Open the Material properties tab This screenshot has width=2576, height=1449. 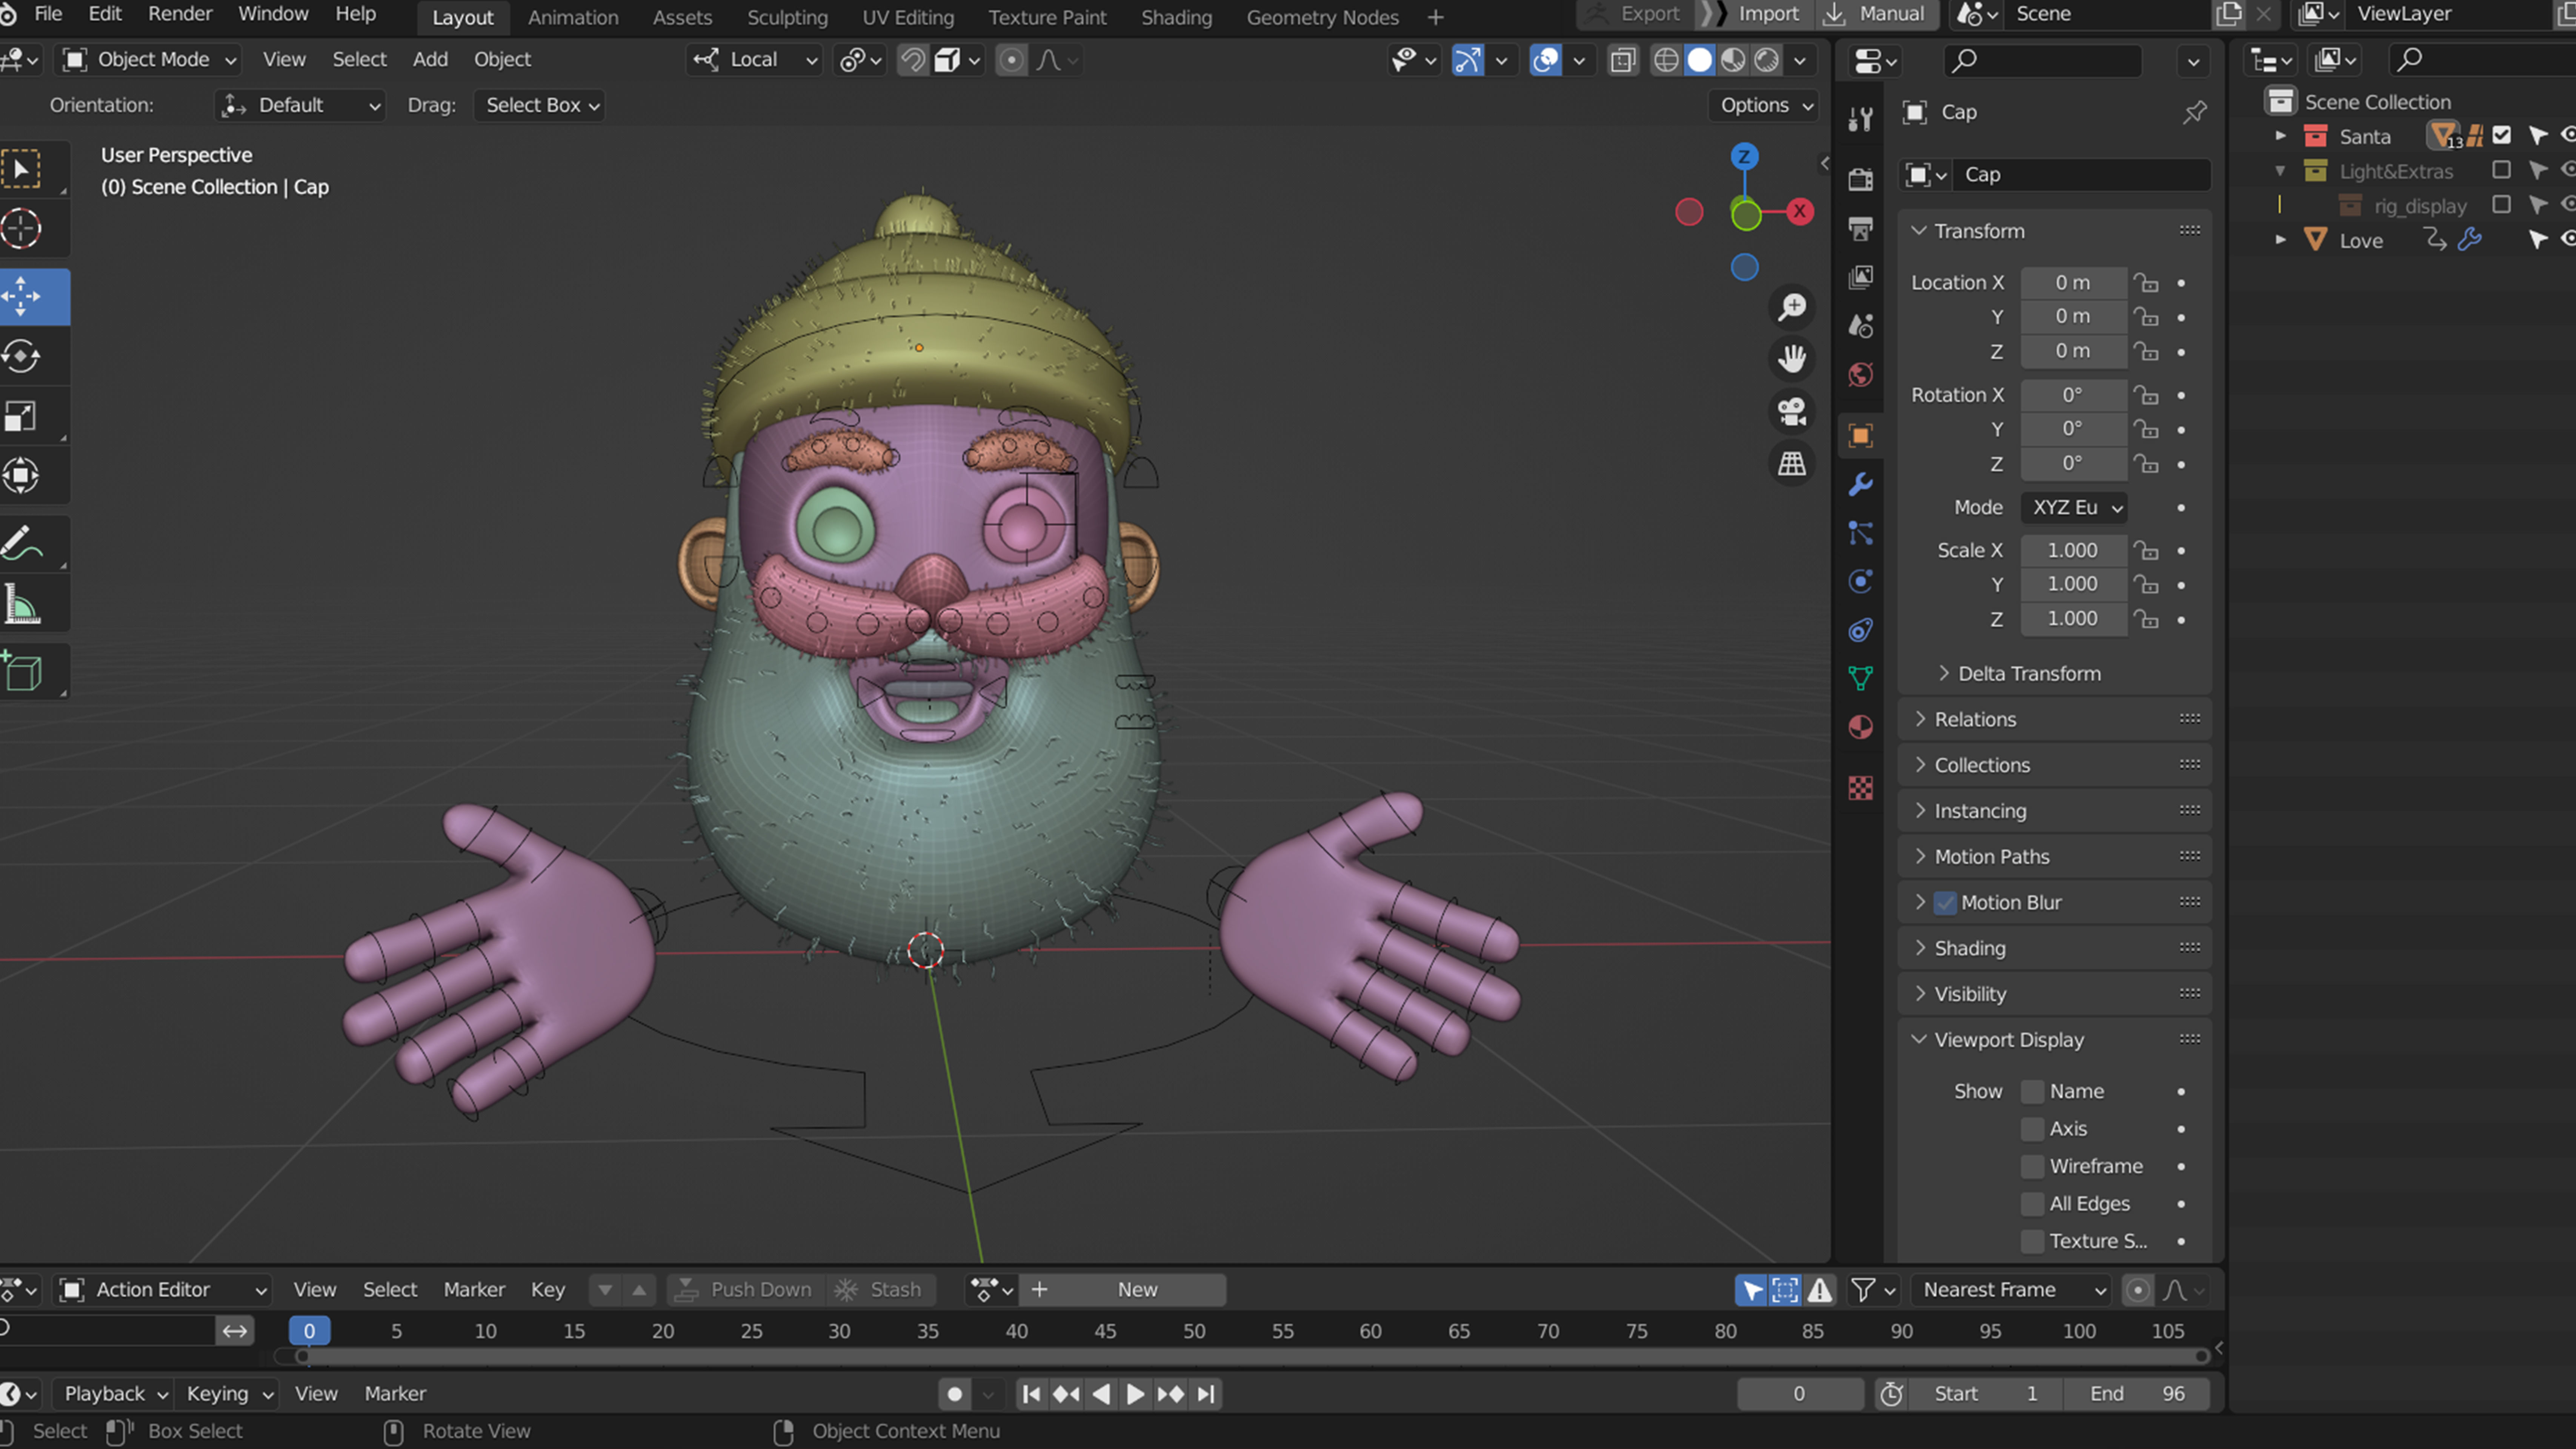tap(1860, 727)
